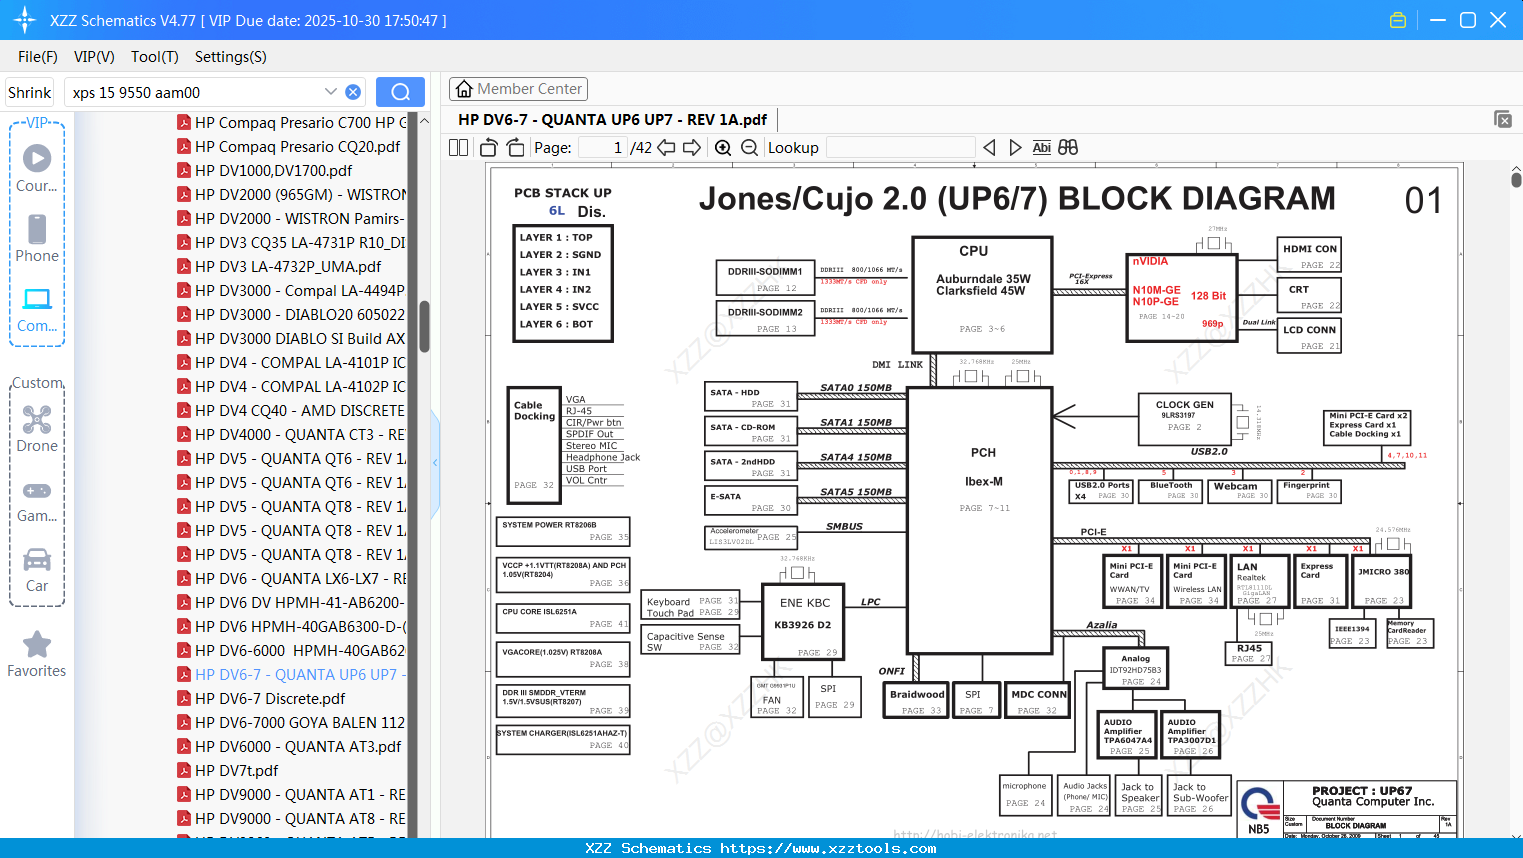Open HP DV4 - COMPAL LA-4101P file
Screen dimensions: 1523x858
291,362
